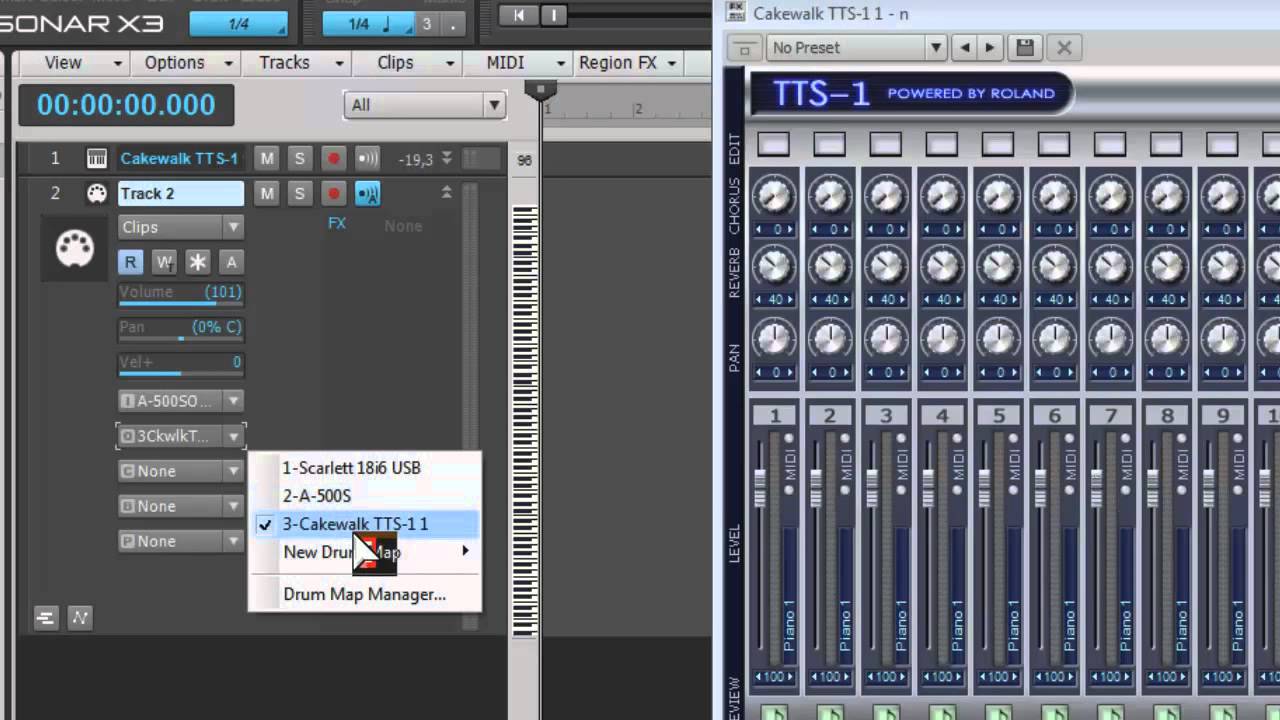1280x720 pixels.
Task: Expand the Cakewalk TTS-1 track with double chevron
Action: coord(447,158)
